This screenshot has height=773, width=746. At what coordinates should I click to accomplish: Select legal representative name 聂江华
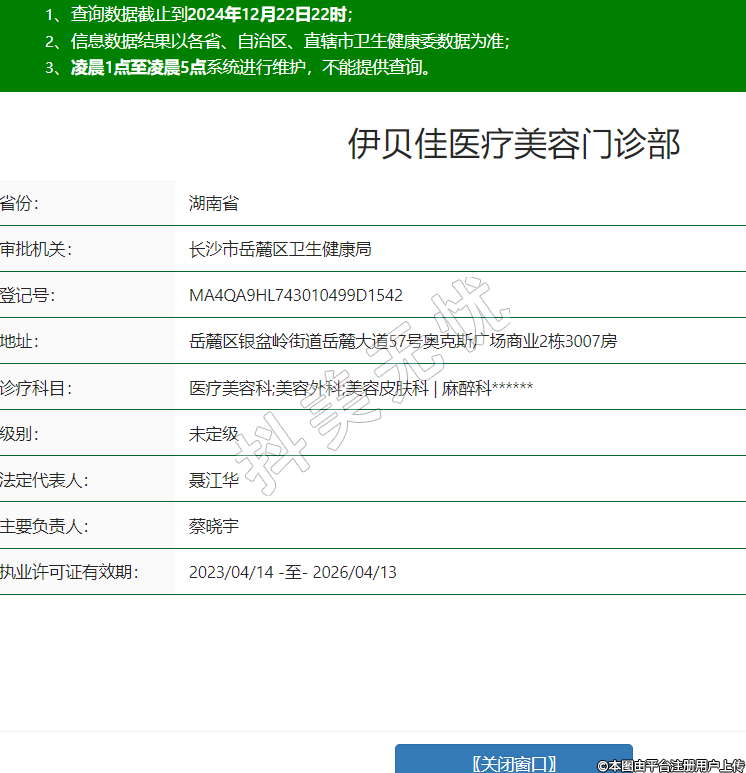pos(214,480)
